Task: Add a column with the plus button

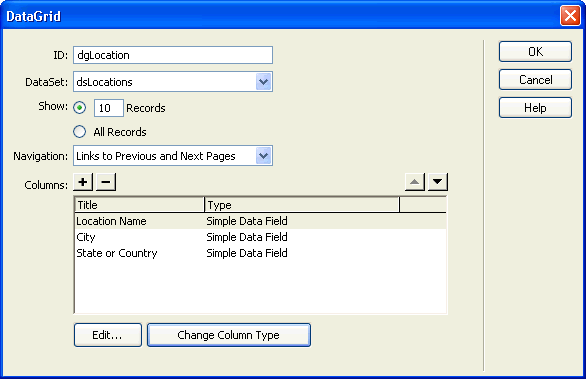Action: (x=83, y=182)
